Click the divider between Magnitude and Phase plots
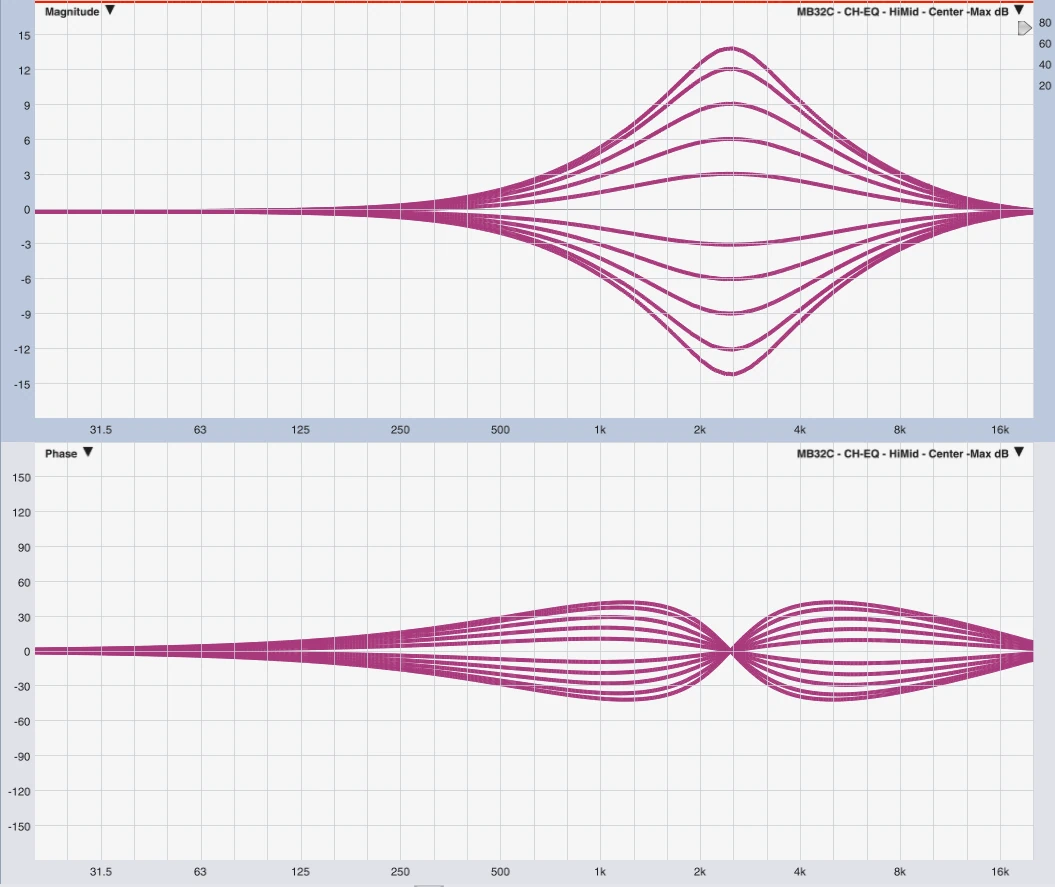Image resolution: width=1055 pixels, height=887 pixels. (x=527, y=441)
